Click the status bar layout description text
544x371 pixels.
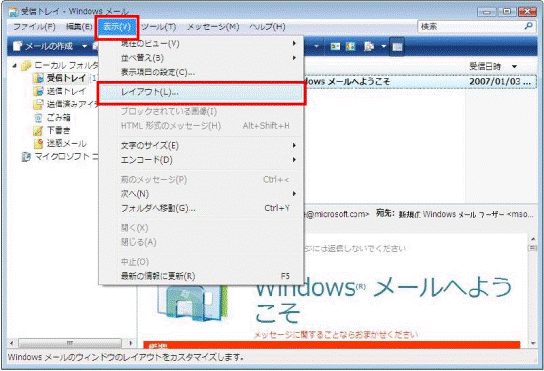[126, 357]
